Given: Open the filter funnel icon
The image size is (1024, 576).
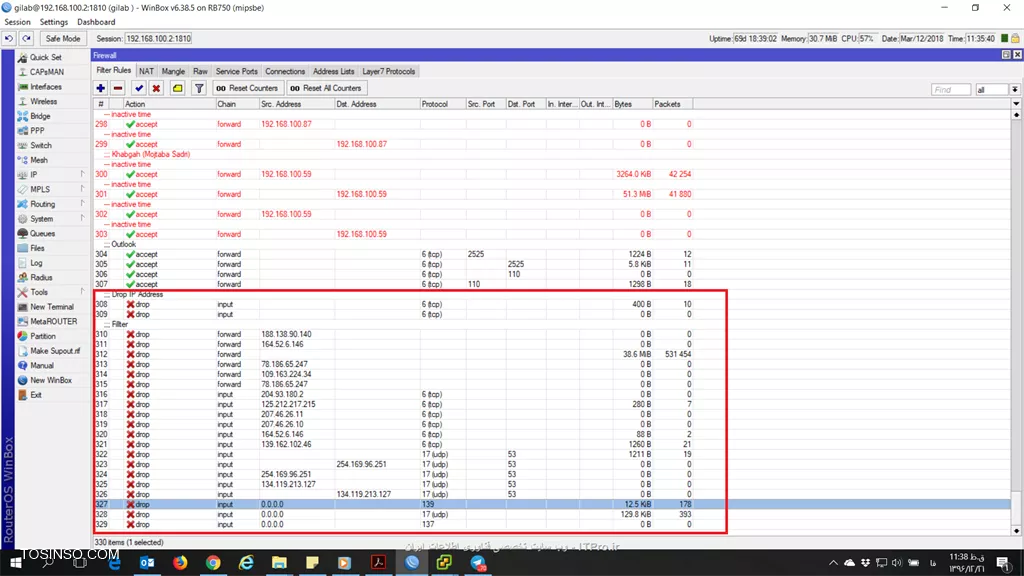Looking at the screenshot, I should click(x=199, y=88).
